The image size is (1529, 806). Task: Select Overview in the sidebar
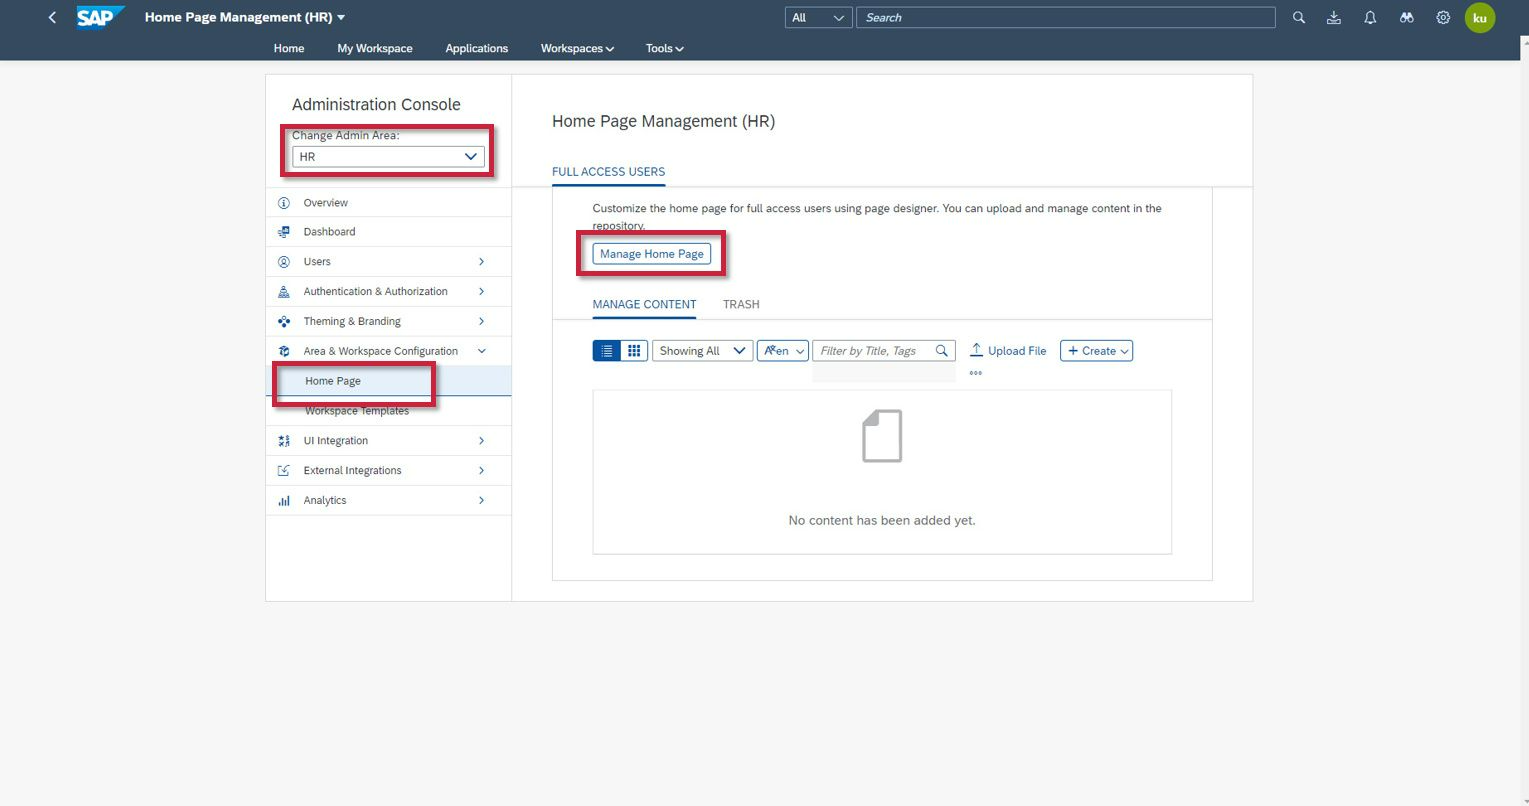pyautogui.click(x=388, y=203)
